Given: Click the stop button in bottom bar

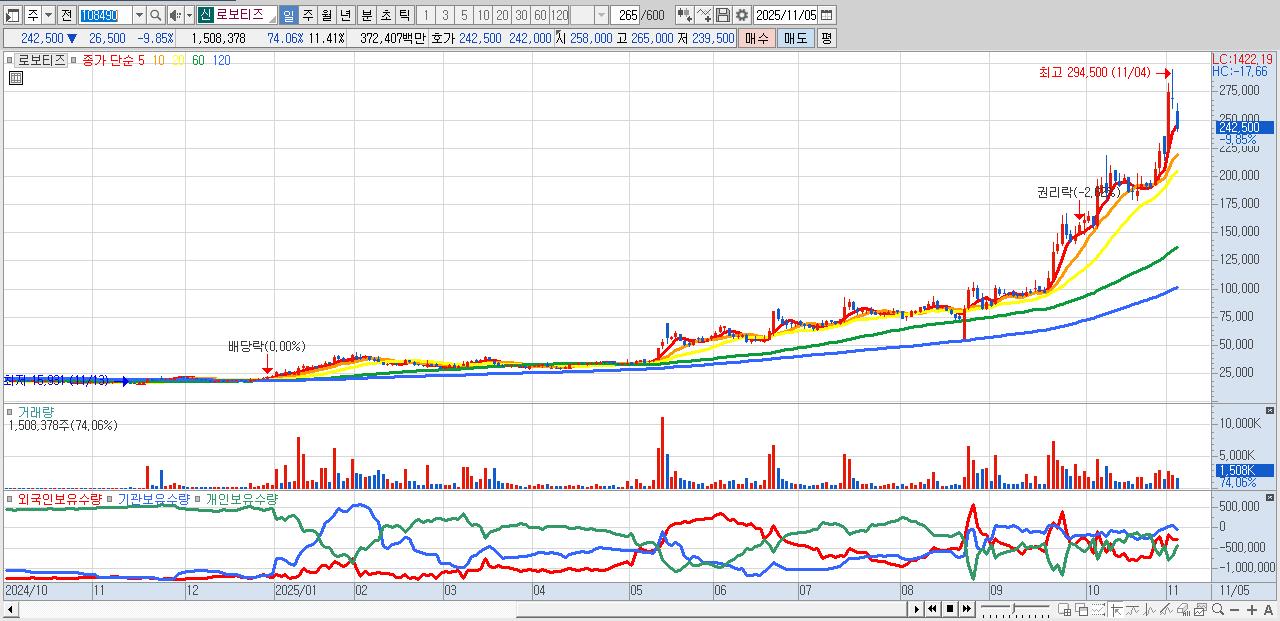Looking at the screenshot, I should click(x=950, y=609).
